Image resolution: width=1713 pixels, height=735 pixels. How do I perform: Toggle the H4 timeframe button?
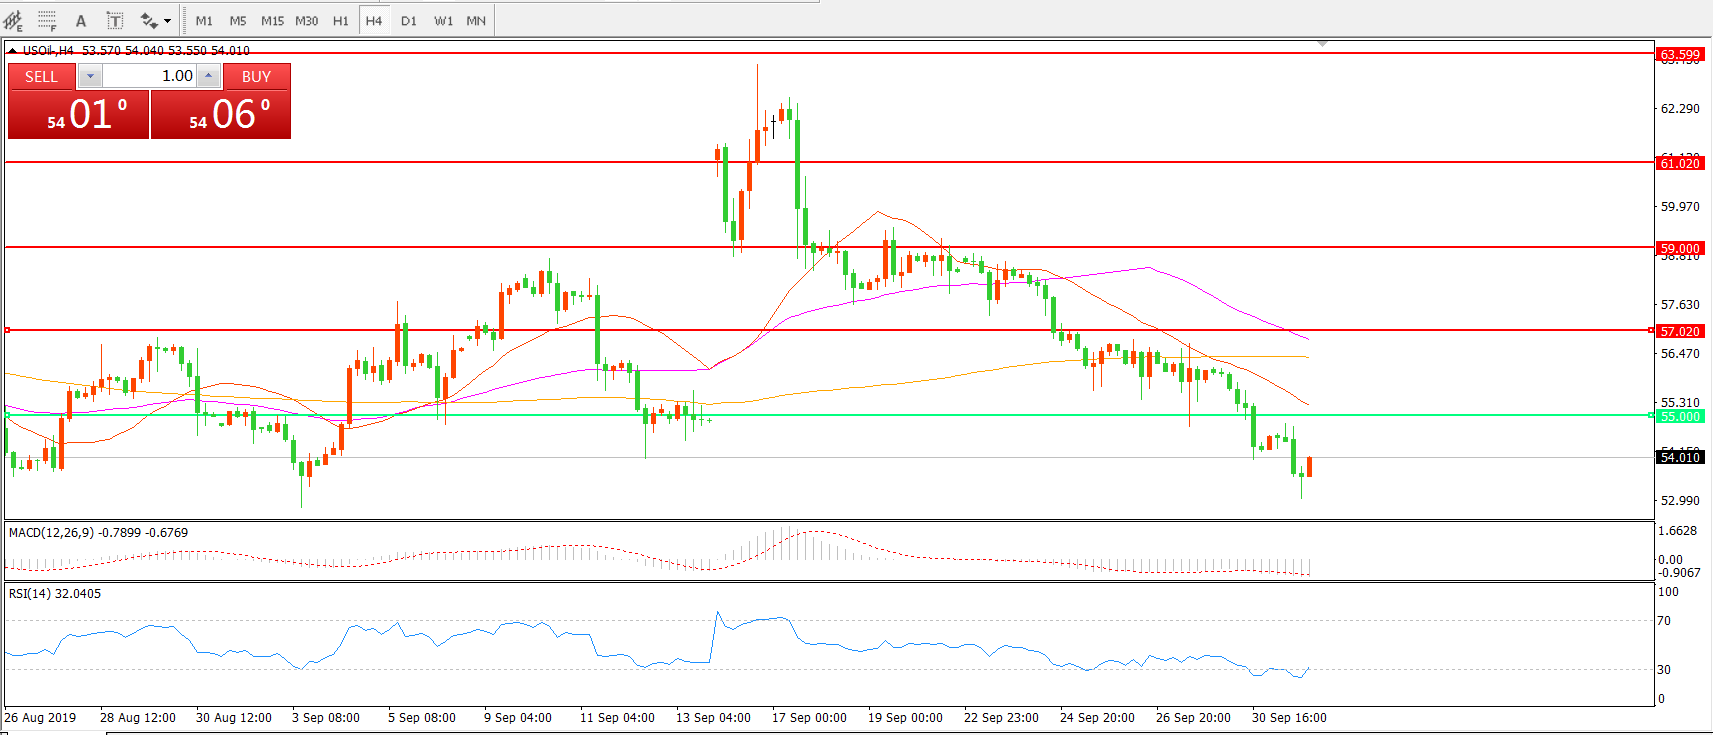click(374, 20)
